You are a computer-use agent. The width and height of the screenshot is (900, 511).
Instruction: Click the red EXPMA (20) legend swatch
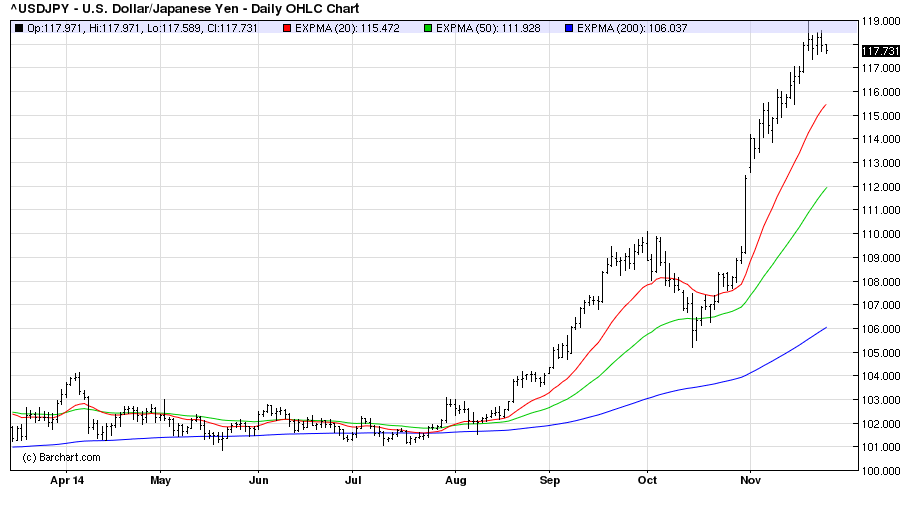pyautogui.click(x=286, y=28)
